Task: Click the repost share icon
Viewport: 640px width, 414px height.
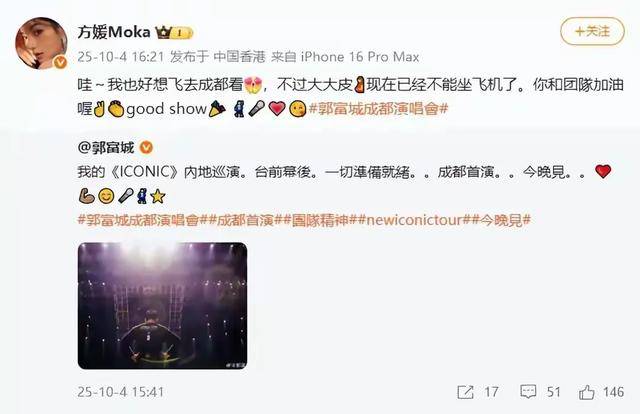Action: click(465, 392)
